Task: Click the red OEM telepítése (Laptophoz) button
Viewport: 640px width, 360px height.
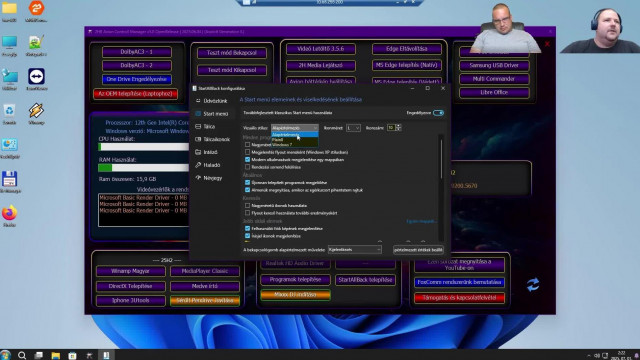Action: 136,94
